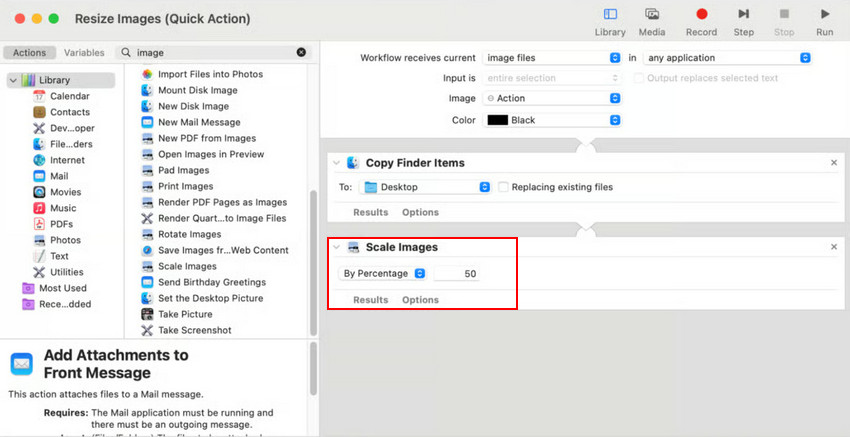850x437 pixels.
Task: Select New PDF from Images action
Action: (x=198, y=138)
